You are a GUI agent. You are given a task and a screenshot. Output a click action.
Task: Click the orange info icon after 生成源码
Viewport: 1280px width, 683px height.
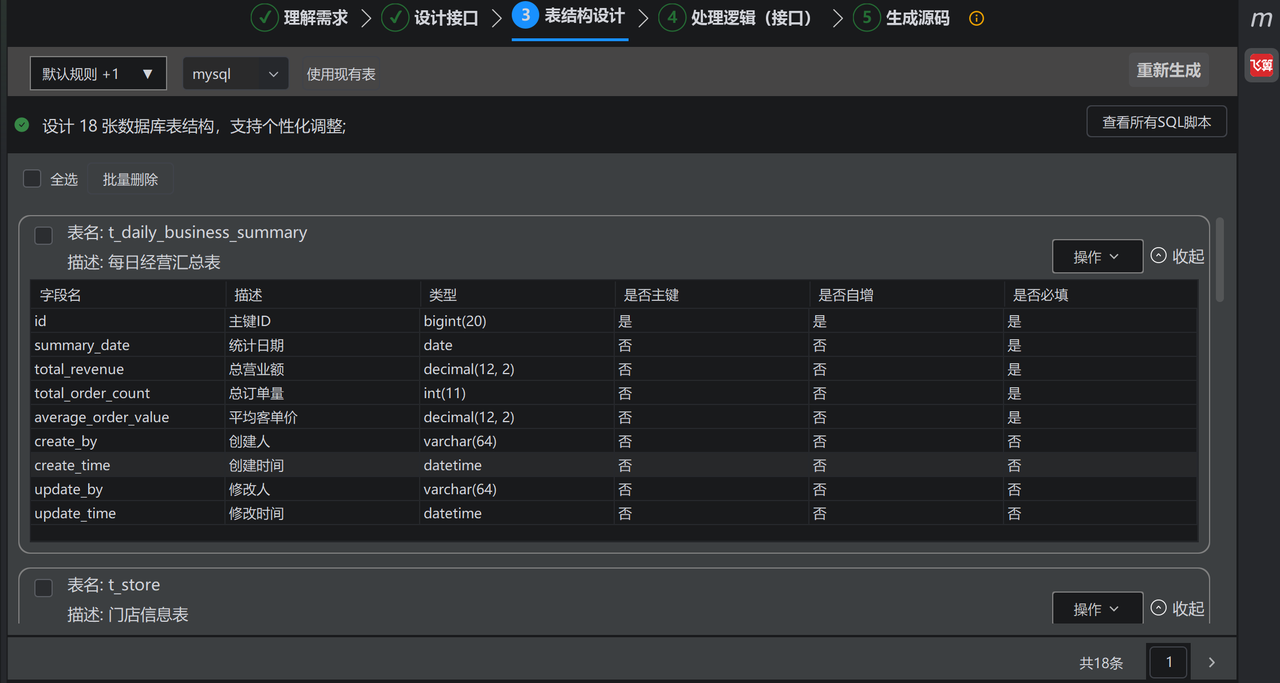coord(977,18)
